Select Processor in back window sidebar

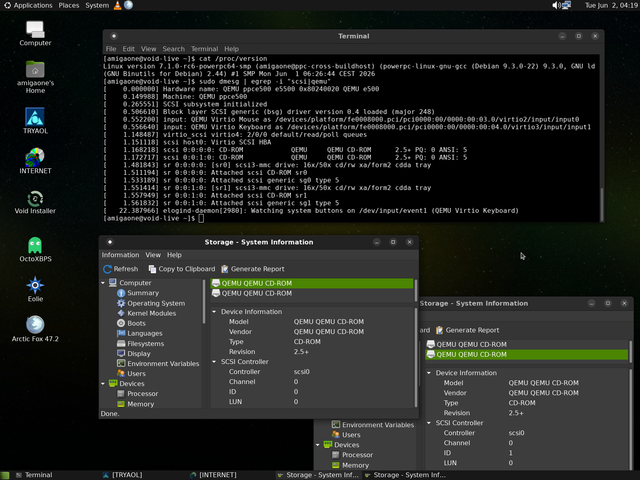click(x=357, y=455)
